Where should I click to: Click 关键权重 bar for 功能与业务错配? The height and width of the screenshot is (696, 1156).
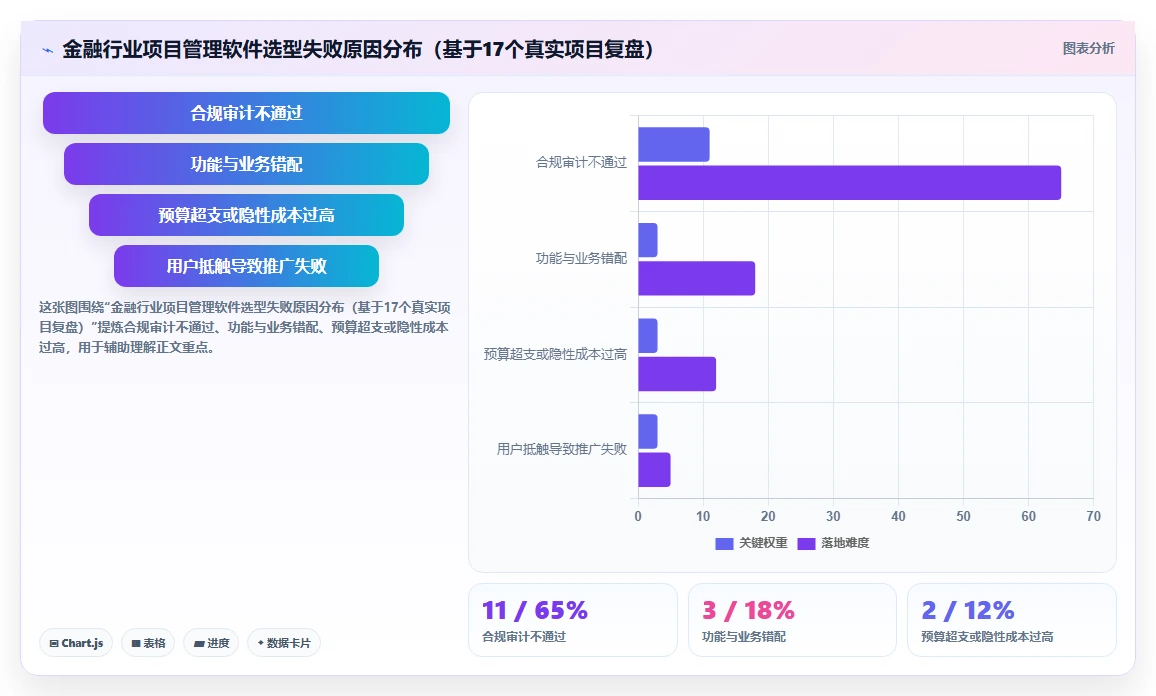click(x=648, y=240)
